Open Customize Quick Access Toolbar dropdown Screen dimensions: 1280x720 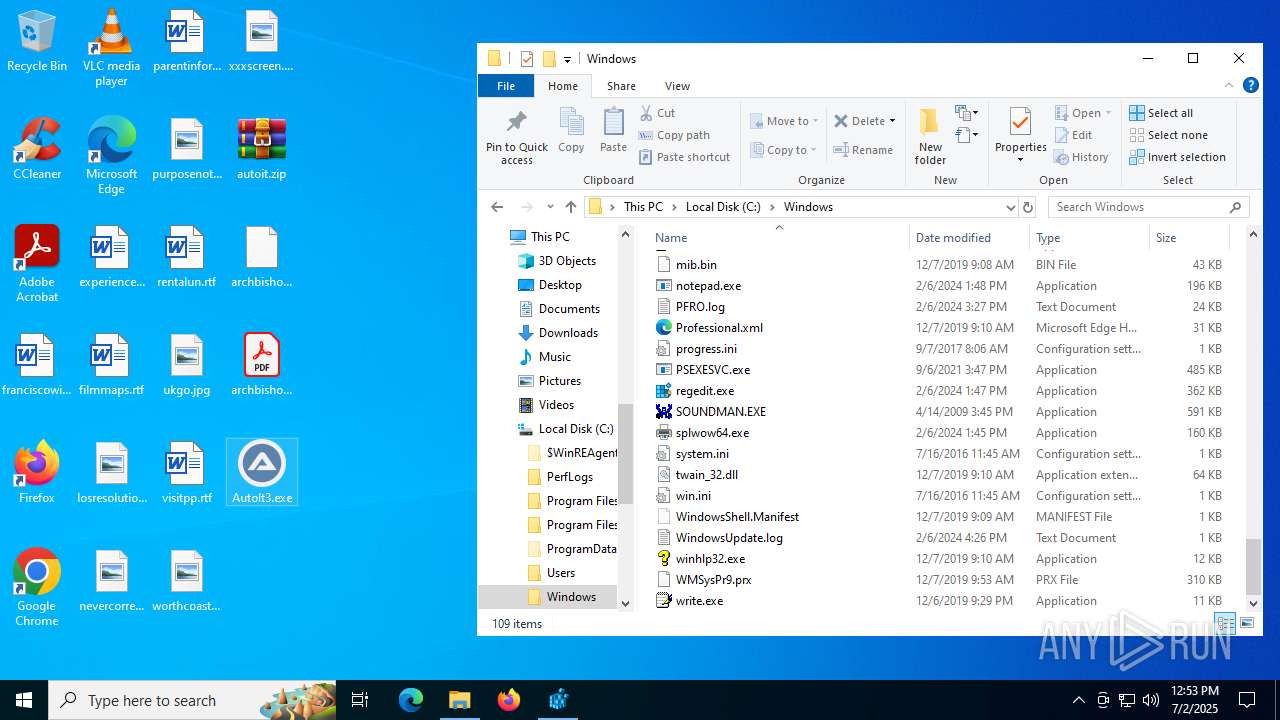coord(567,59)
